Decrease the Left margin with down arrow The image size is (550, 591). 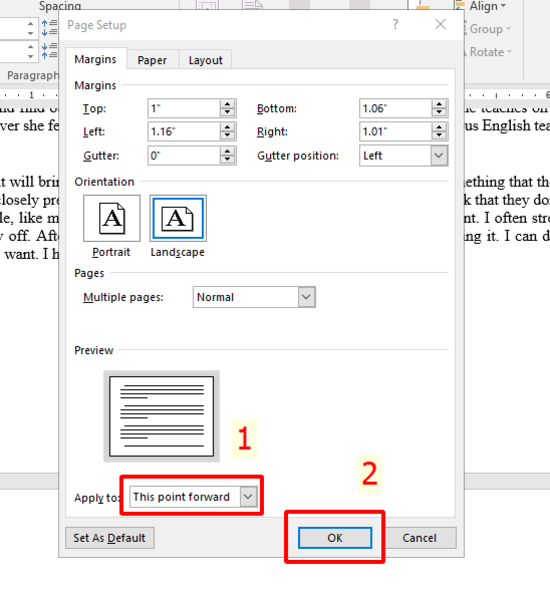227,136
